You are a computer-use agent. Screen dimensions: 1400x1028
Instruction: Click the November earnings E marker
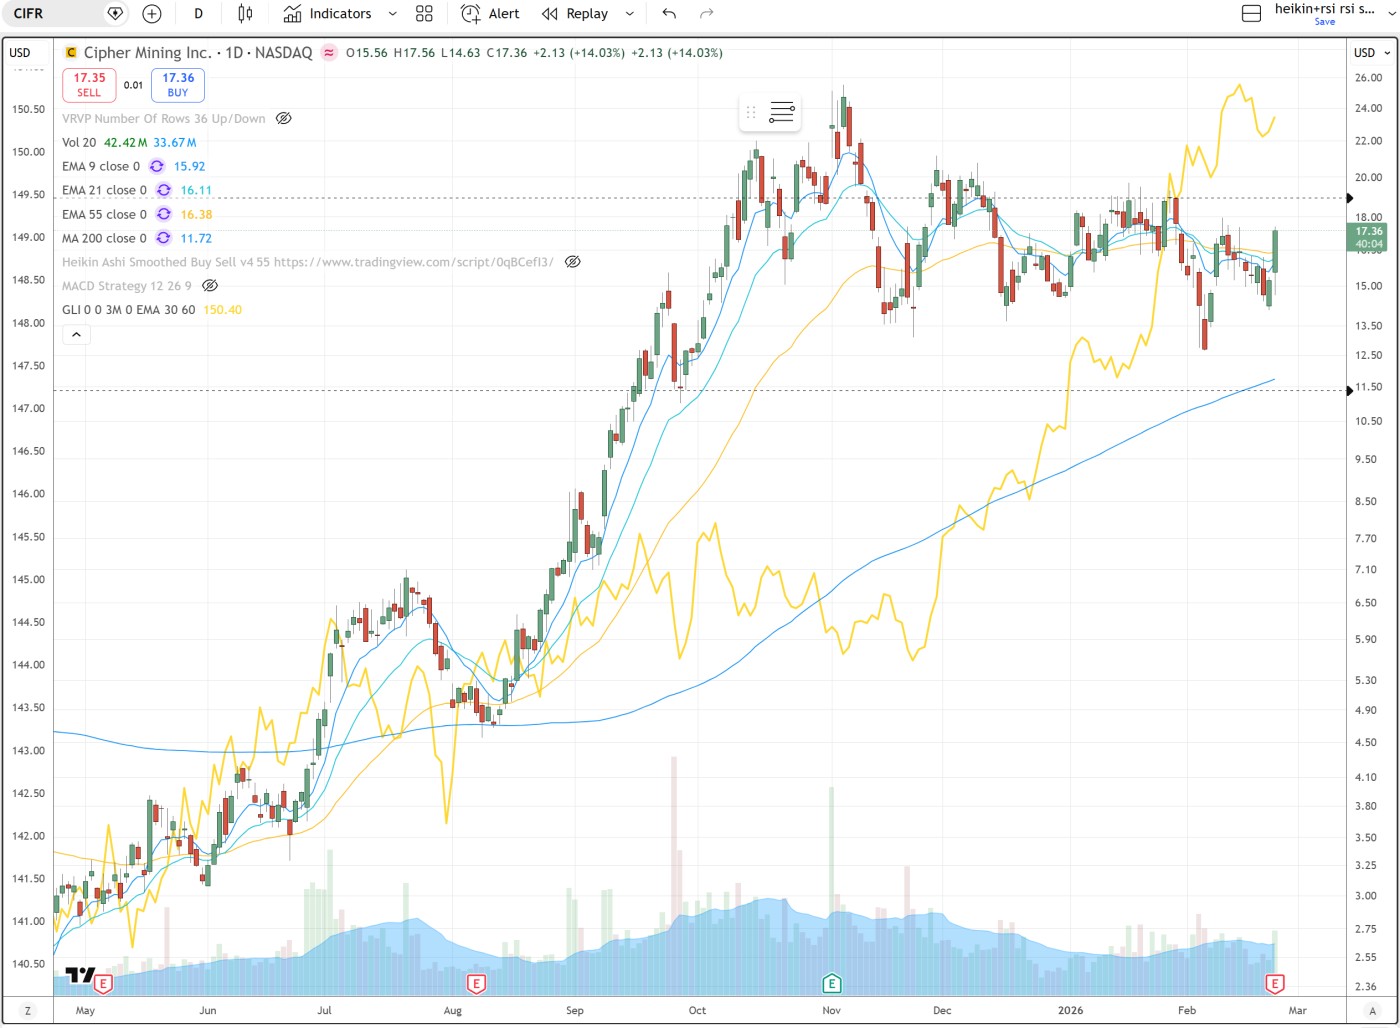click(831, 984)
